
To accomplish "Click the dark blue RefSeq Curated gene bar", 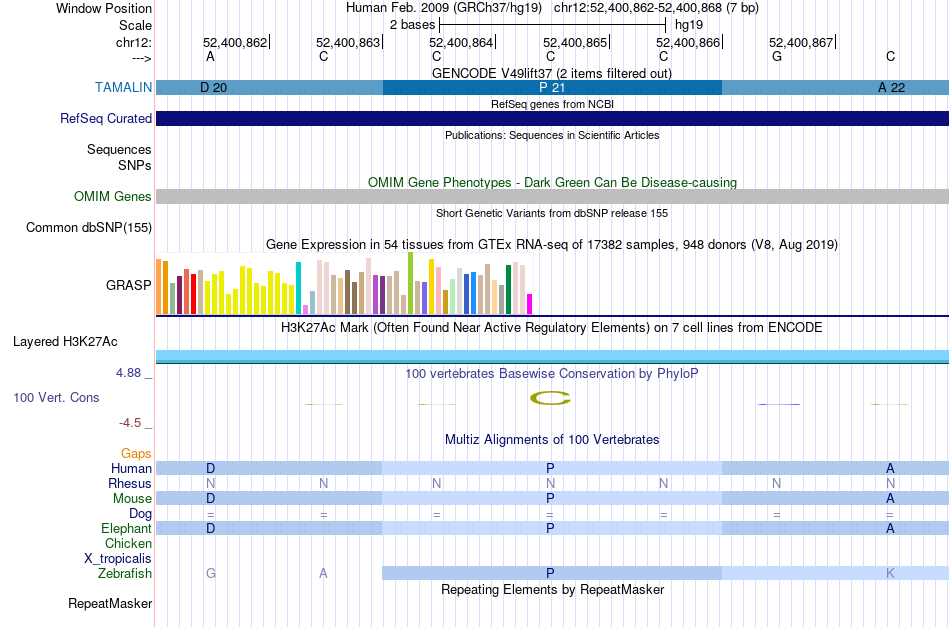I will 552,118.
